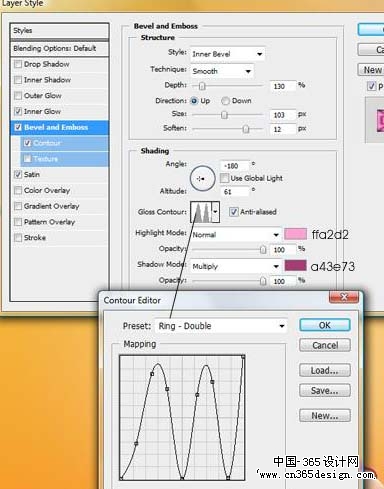
Task: Expand the Preset dropdown Ring - Double
Action: (221, 326)
